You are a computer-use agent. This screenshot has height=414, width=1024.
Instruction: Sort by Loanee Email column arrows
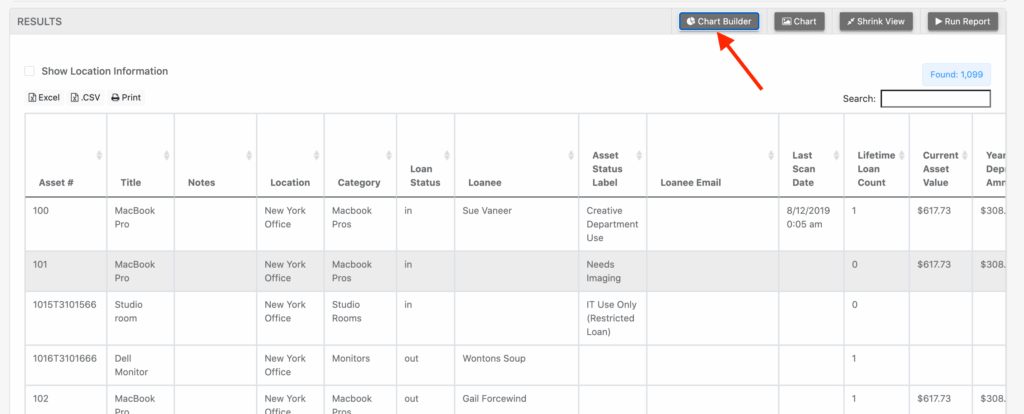tap(771, 155)
